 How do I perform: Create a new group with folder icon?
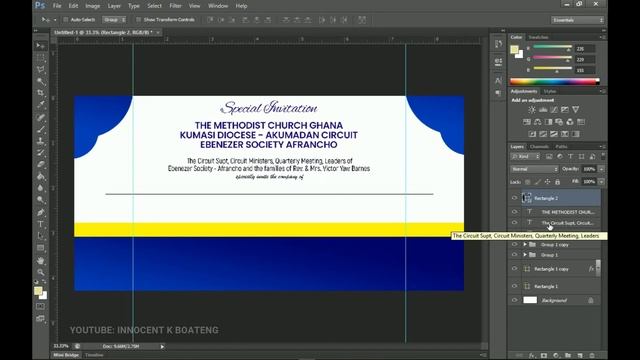(x=568, y=356)
